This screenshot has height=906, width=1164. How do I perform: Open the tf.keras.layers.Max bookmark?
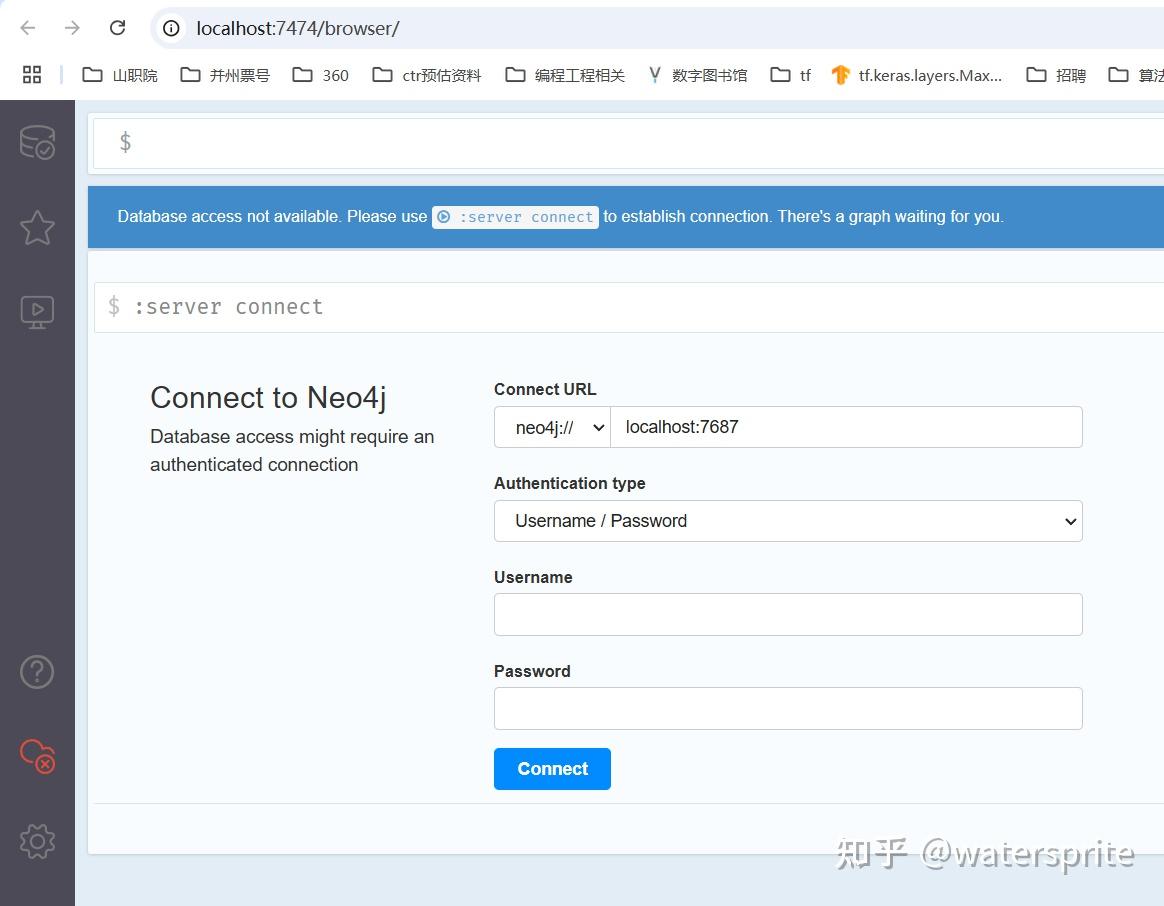click(917, 74)
